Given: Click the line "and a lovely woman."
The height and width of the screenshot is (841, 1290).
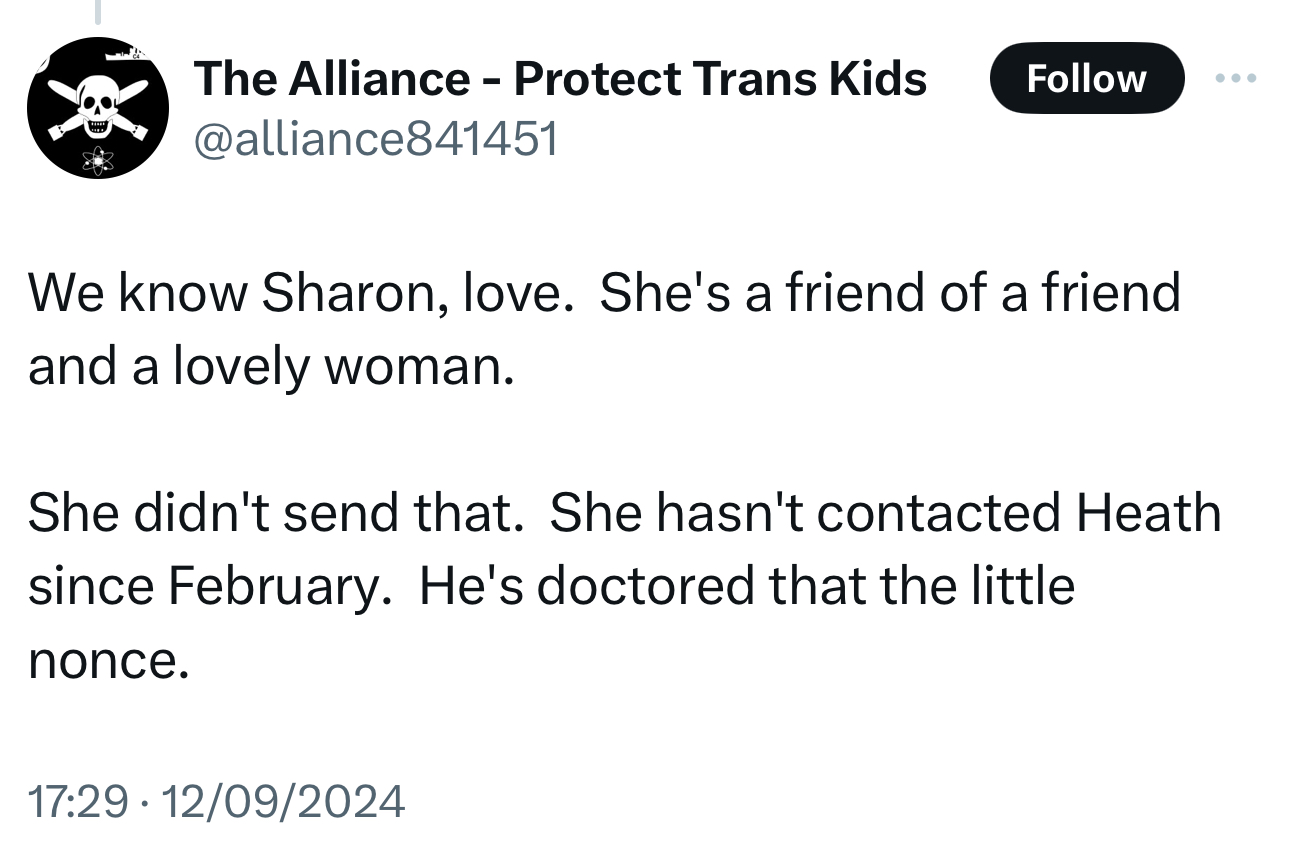Looking at the screenshot, I should 271,367.
